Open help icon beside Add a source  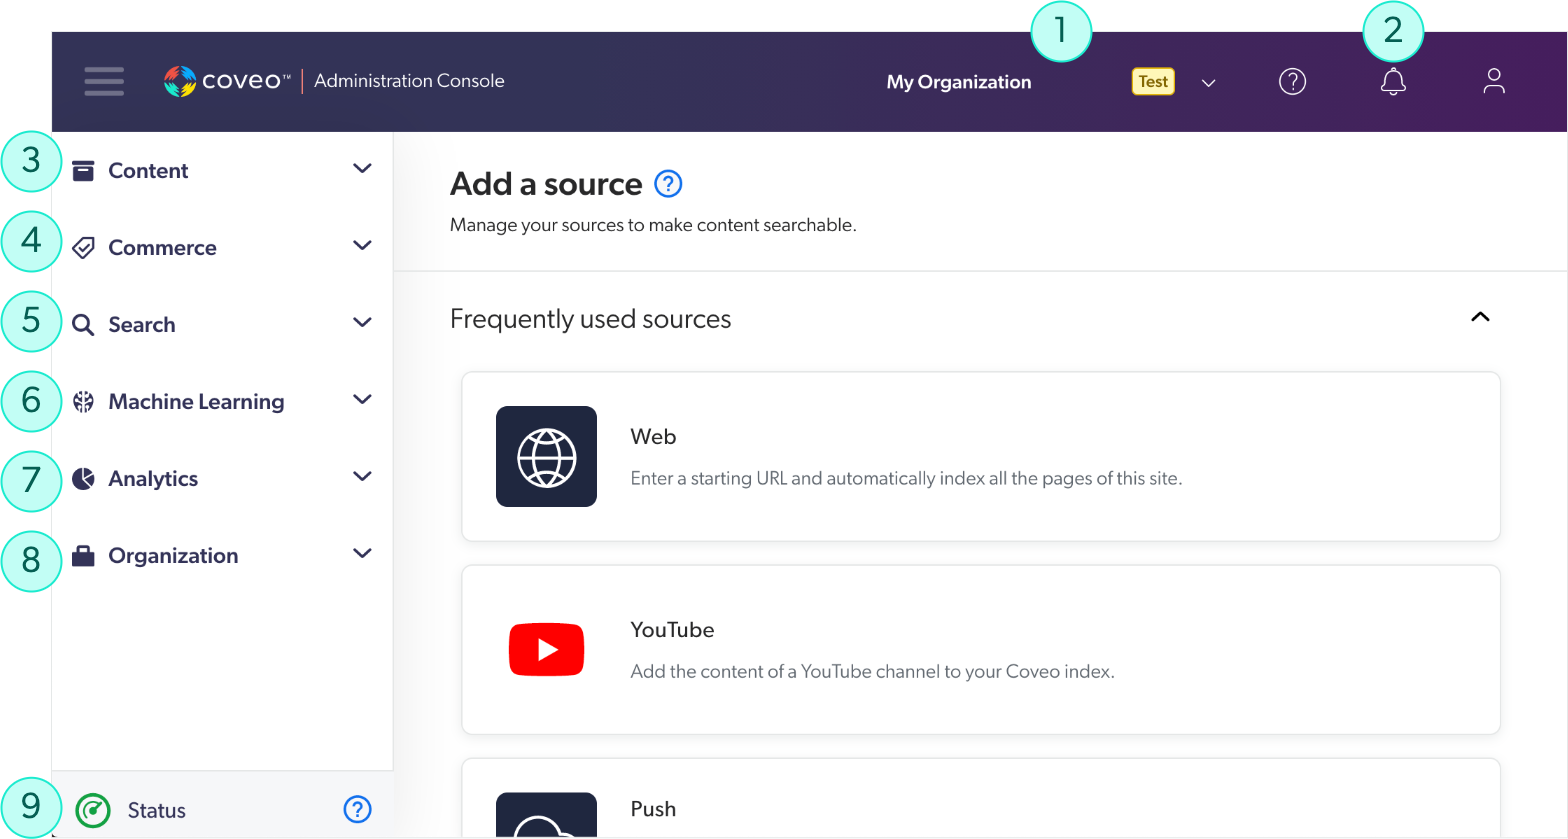[668, 184]
